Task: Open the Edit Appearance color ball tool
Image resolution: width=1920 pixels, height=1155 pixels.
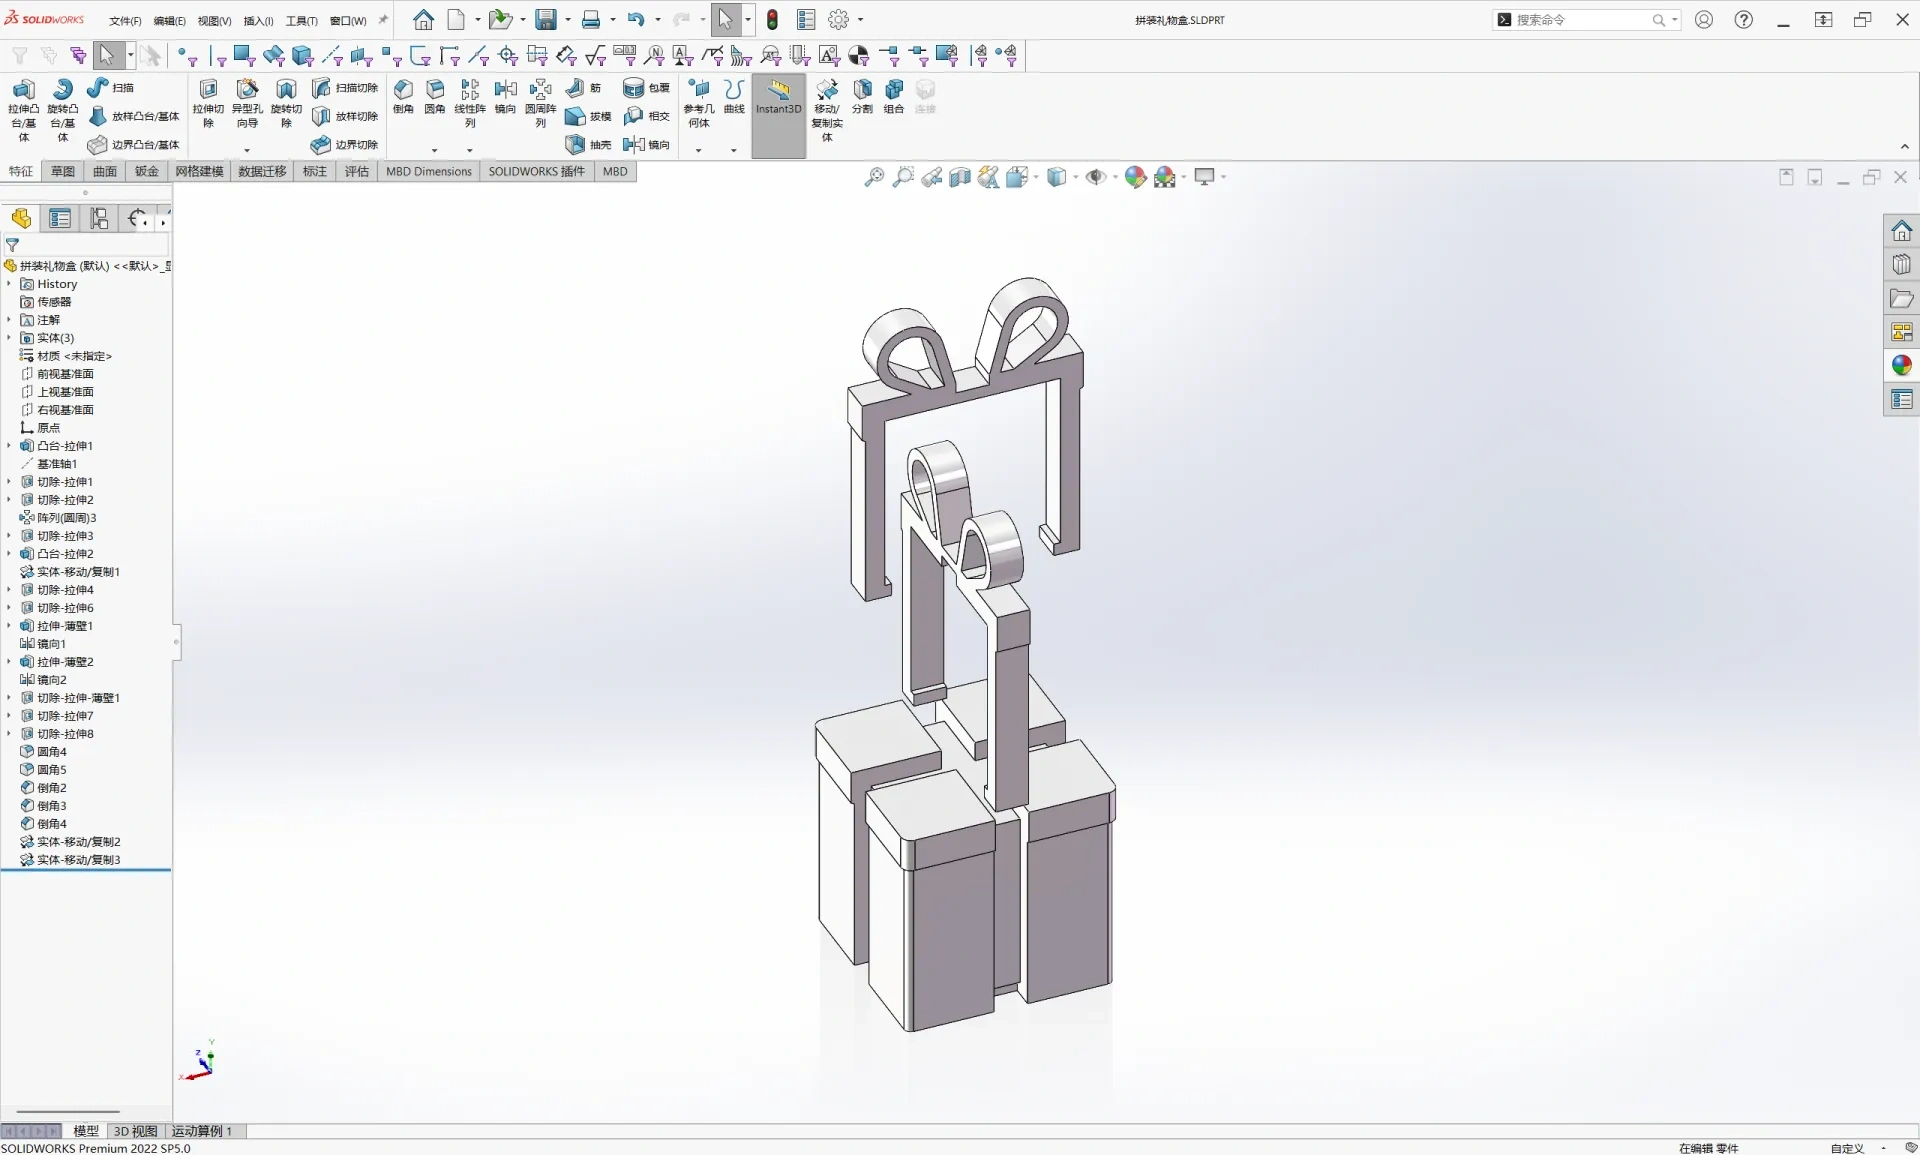Action: (x=1135, y=177)
